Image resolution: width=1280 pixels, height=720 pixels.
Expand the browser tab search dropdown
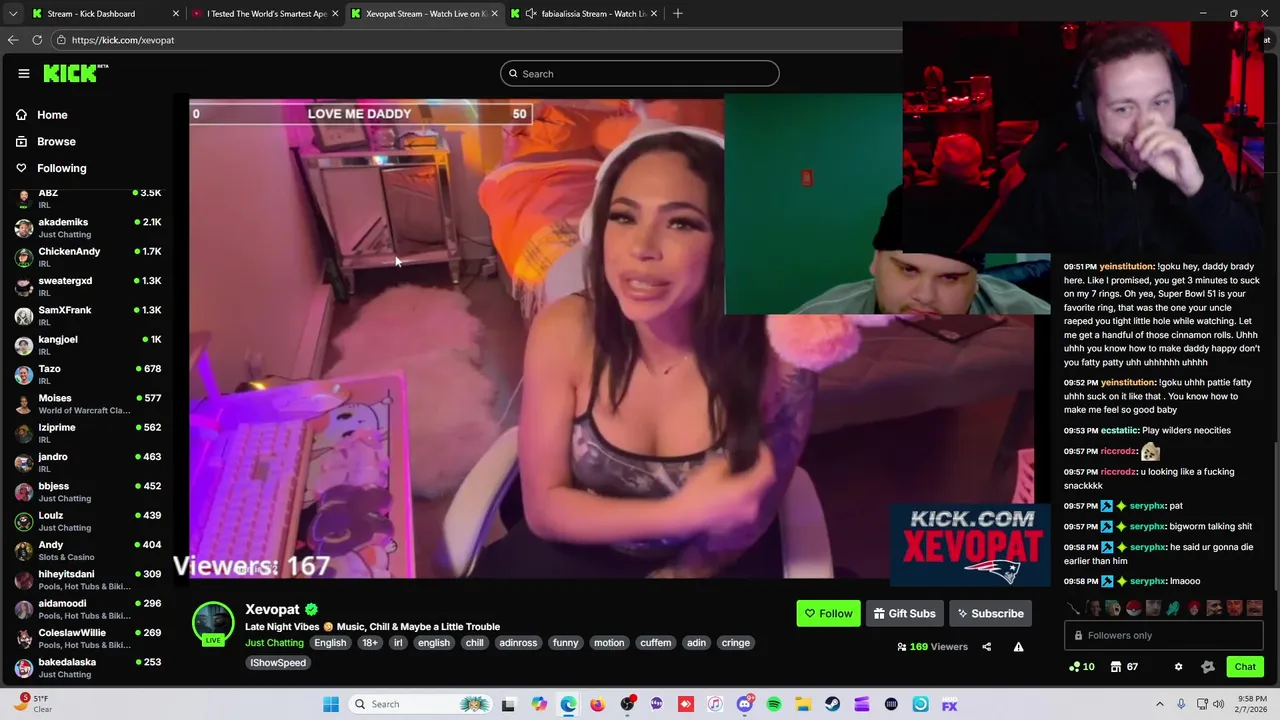(12, 14)
